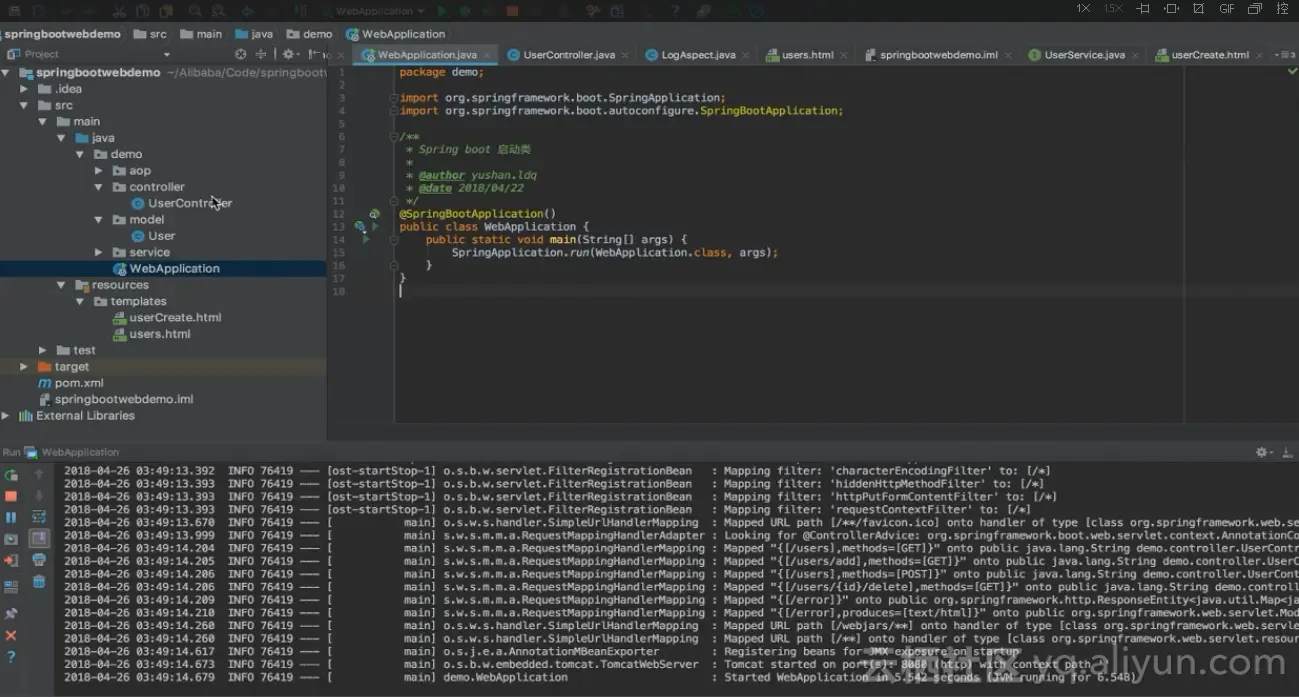Expand the aop package
This screenshot has height=697, width=1299.
[98, 171]
